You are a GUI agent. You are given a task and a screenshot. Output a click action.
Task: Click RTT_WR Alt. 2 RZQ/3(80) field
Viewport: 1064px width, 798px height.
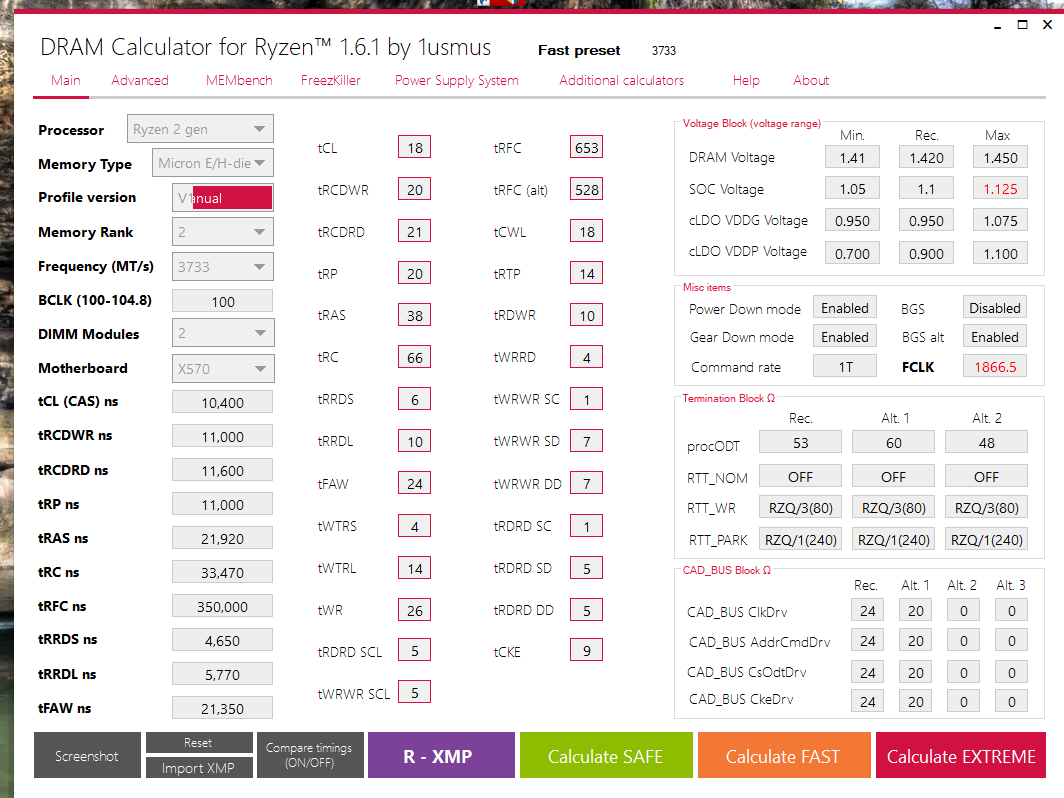point(986,508)
